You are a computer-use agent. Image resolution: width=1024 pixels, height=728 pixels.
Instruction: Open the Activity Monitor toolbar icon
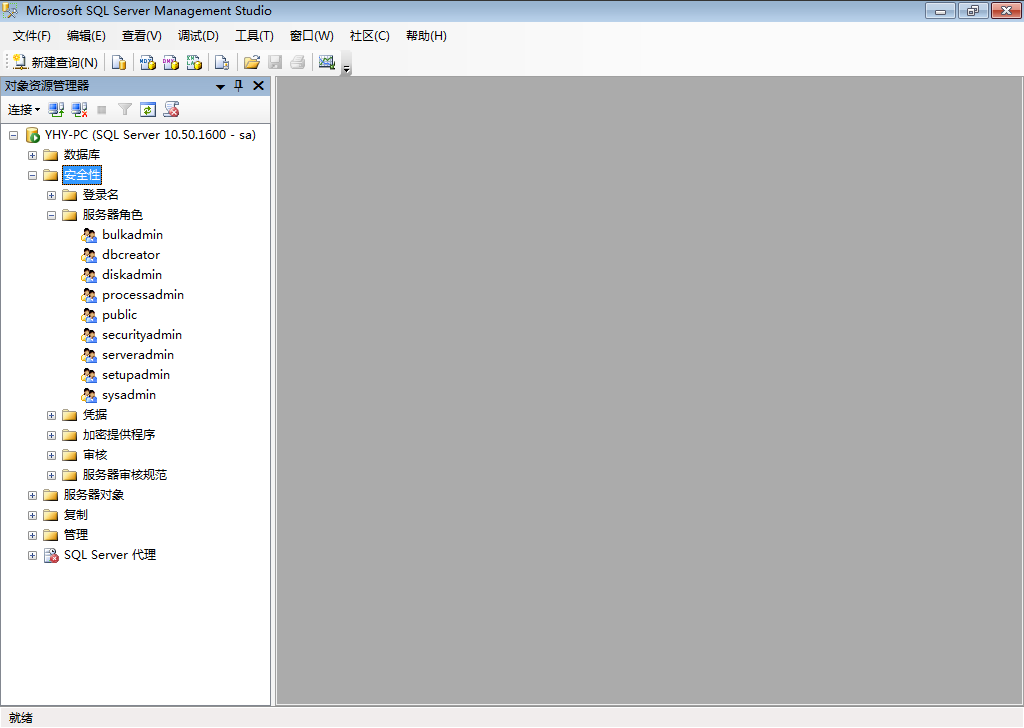(327, 62)
